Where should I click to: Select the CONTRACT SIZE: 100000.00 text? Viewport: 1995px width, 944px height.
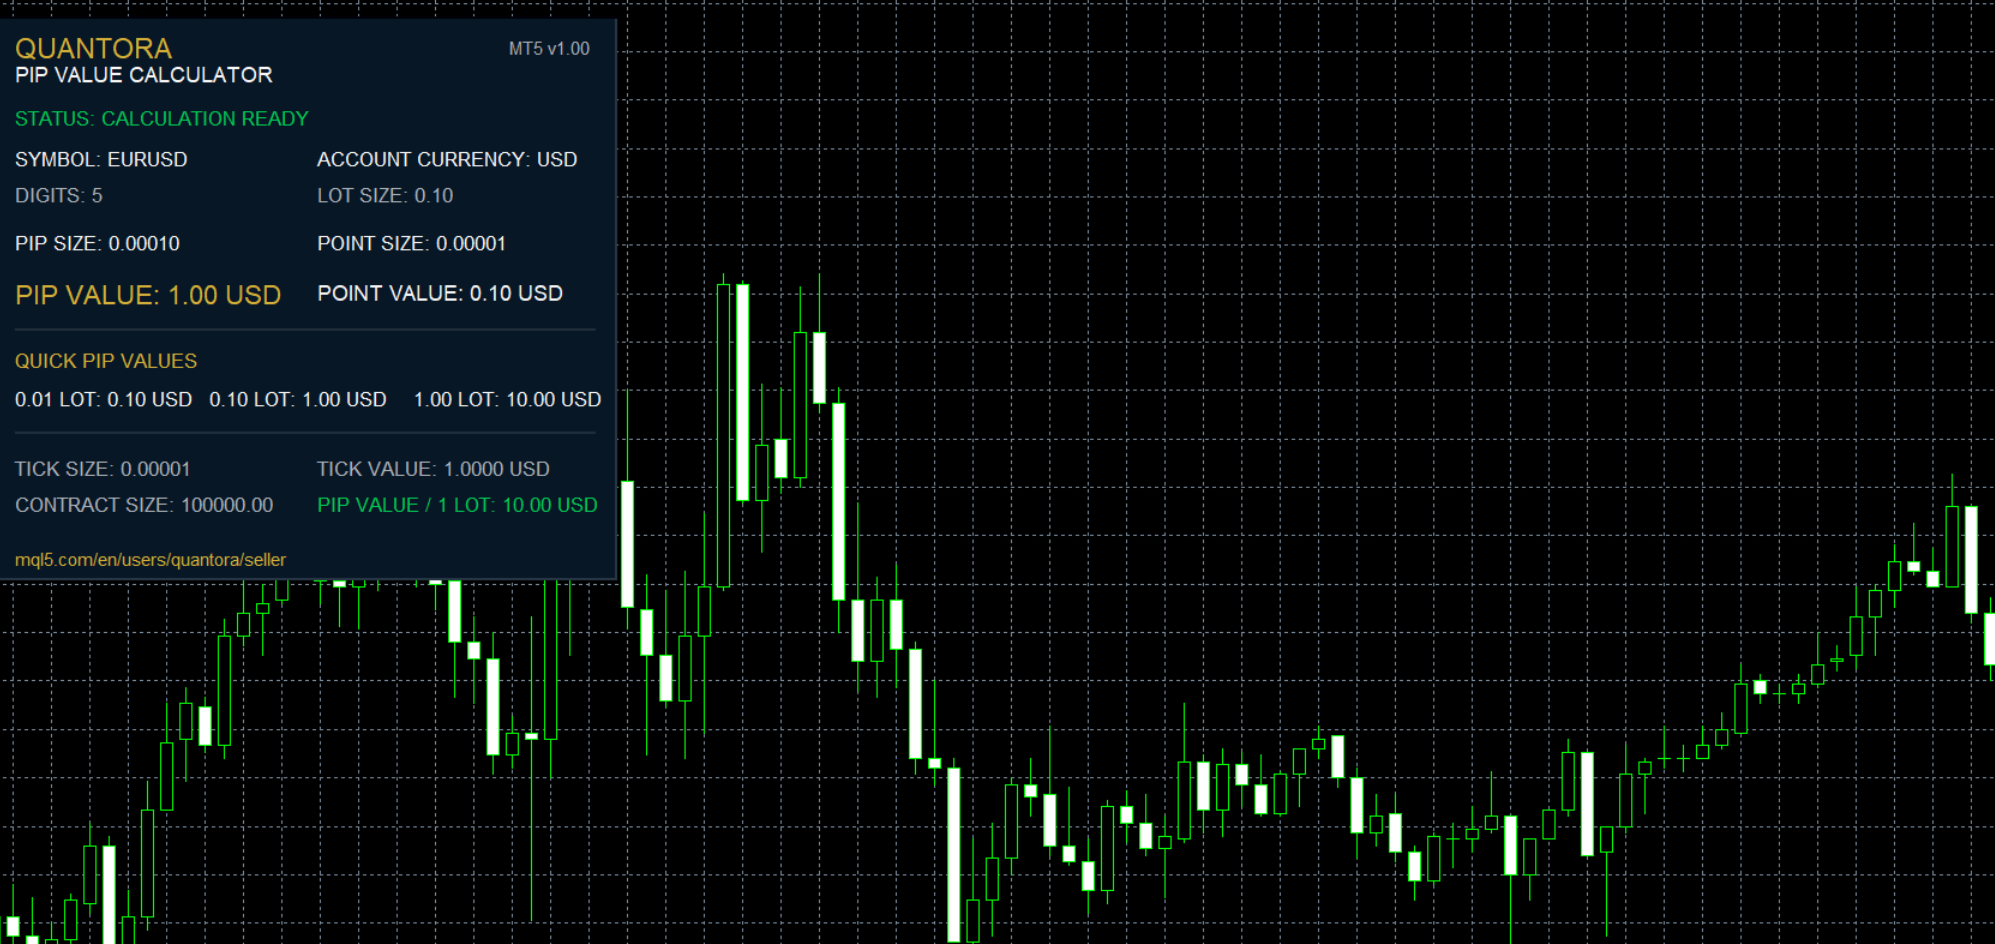point(144,505)
